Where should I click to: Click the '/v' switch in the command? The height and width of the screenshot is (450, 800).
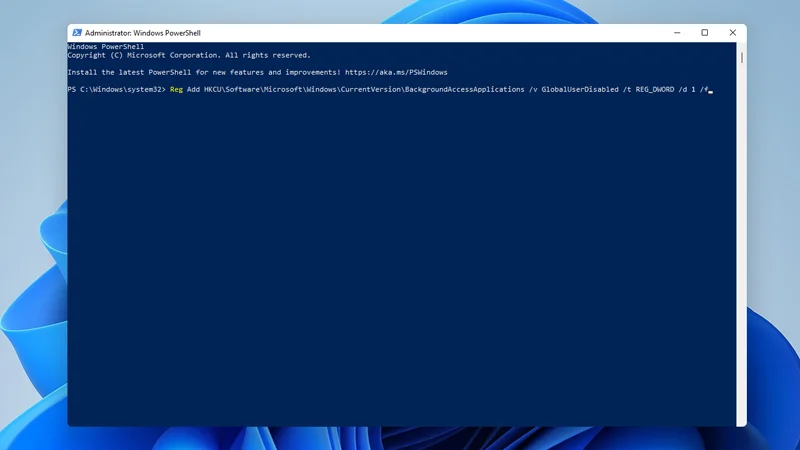click(533, 89)
